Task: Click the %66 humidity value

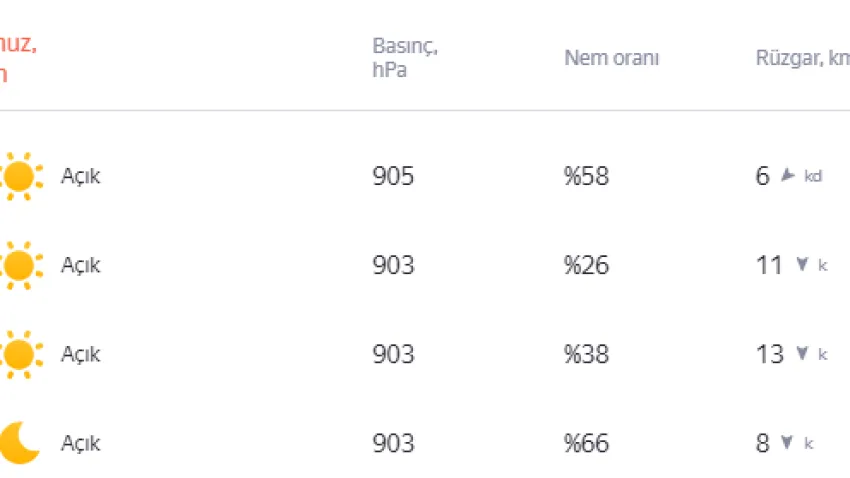Action: (586, 443)
